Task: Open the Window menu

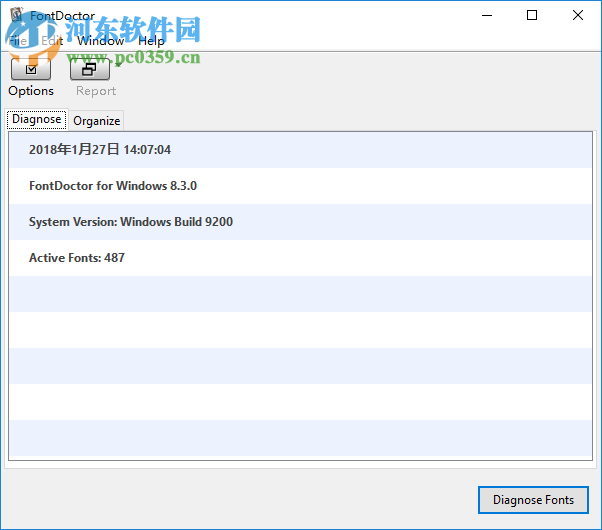Action: point(101,41)
